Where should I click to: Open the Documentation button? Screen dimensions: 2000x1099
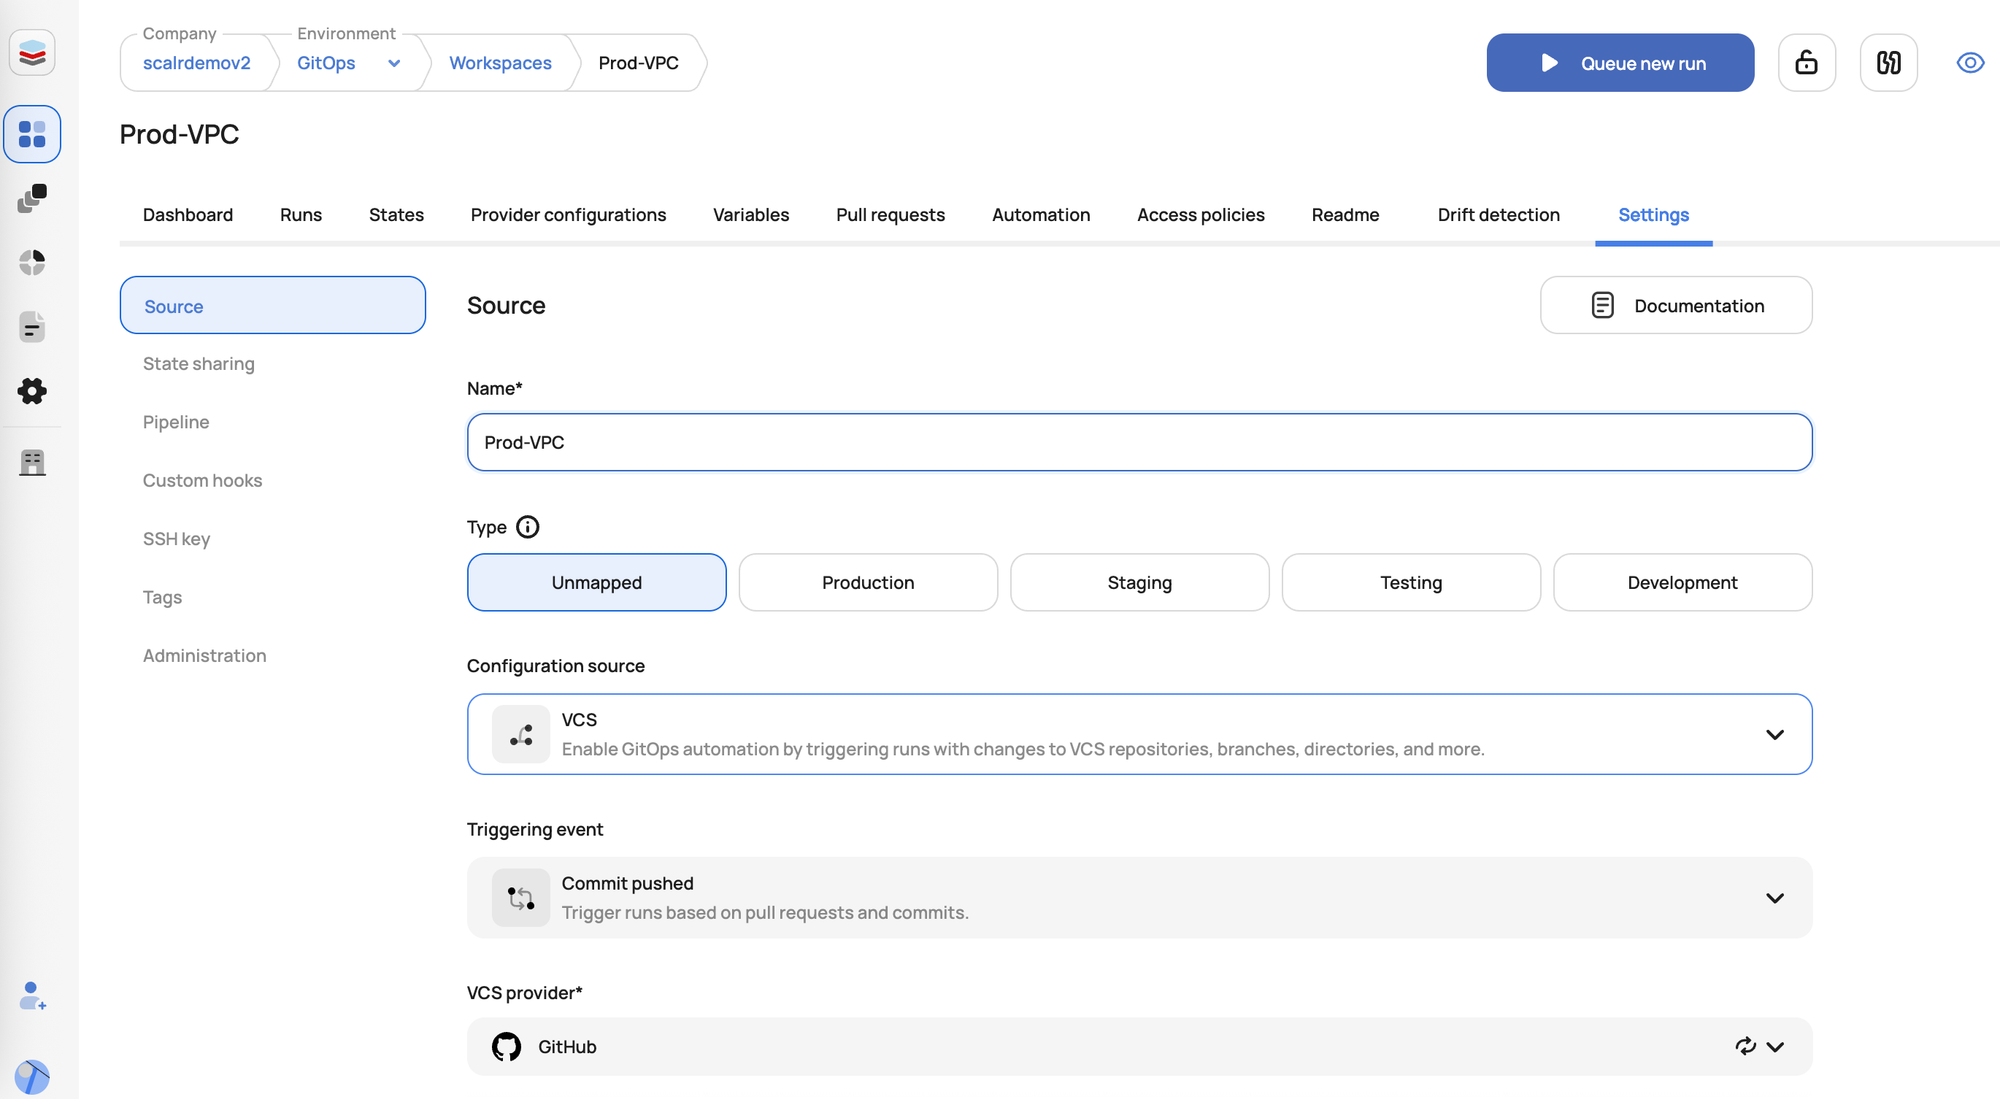tap(1676, 306)
